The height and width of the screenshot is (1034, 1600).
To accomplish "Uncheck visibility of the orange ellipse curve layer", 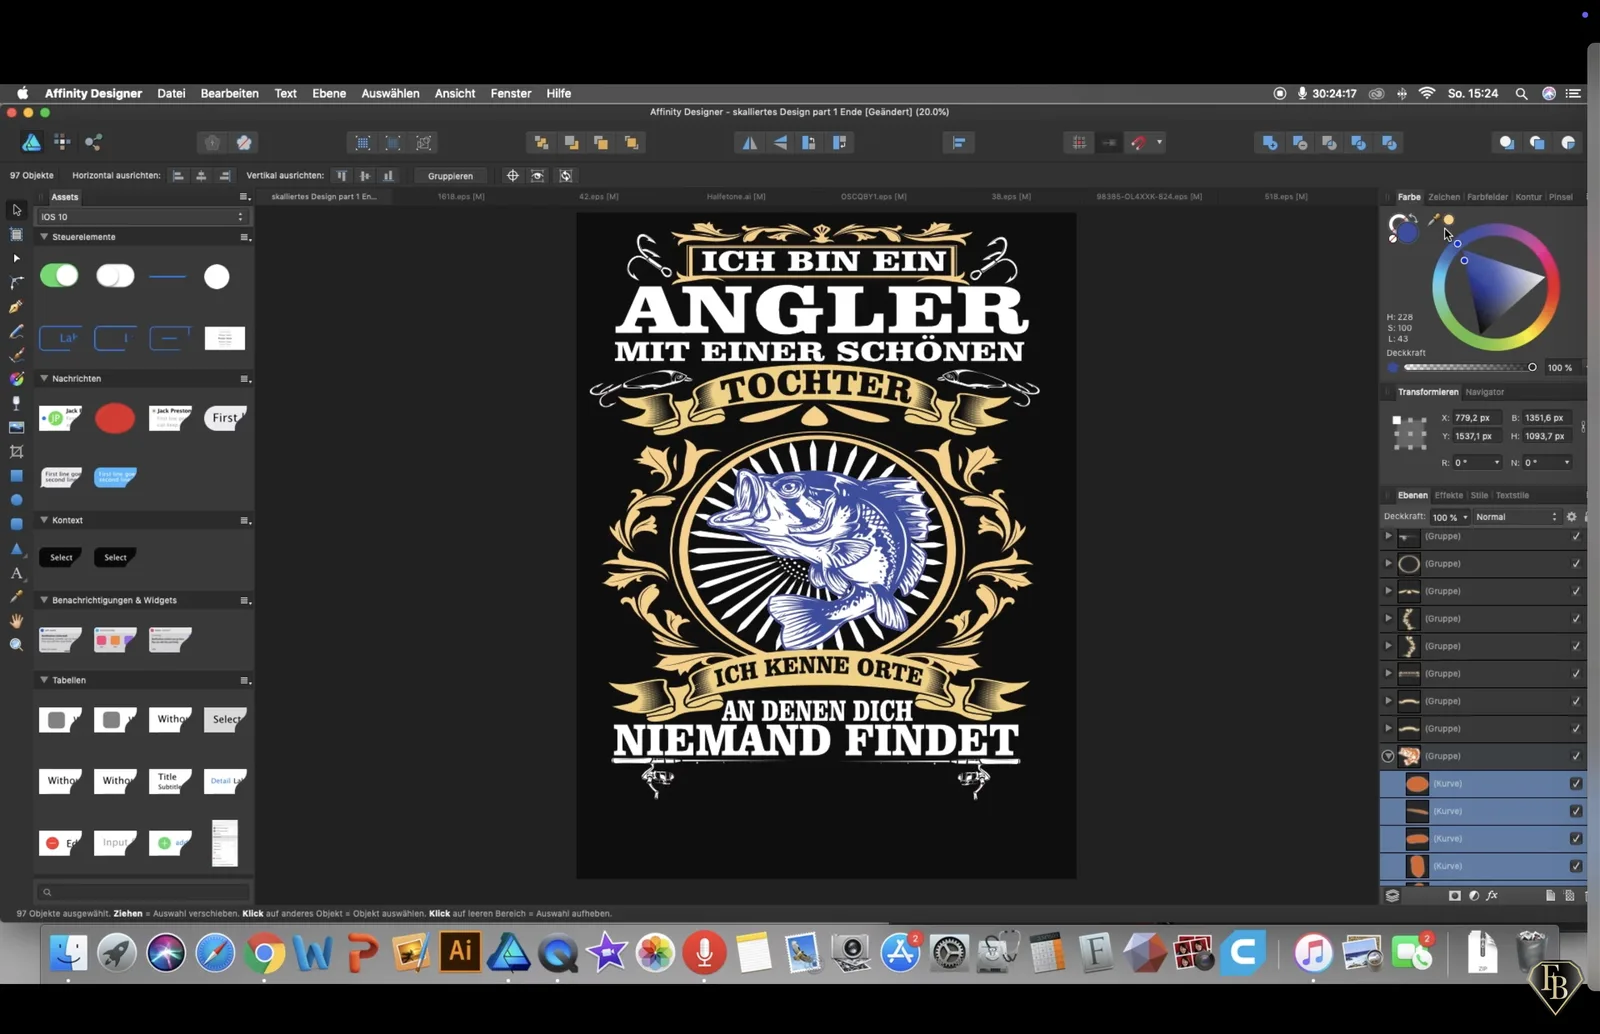I will click(1576, 784).
